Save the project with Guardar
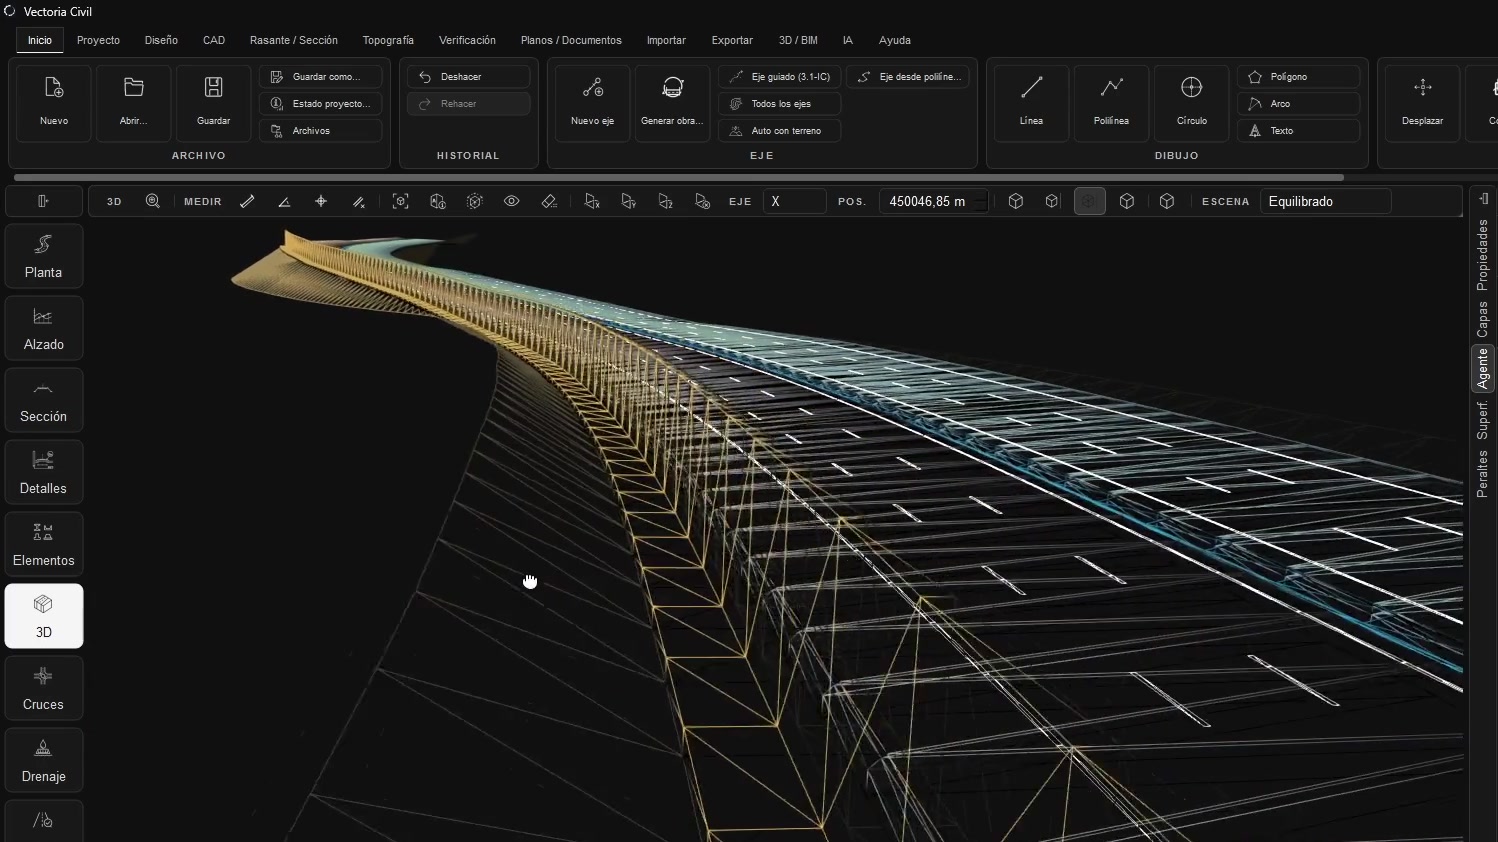This screenshot has width=1498, height=842. click(x=213, y=102)
